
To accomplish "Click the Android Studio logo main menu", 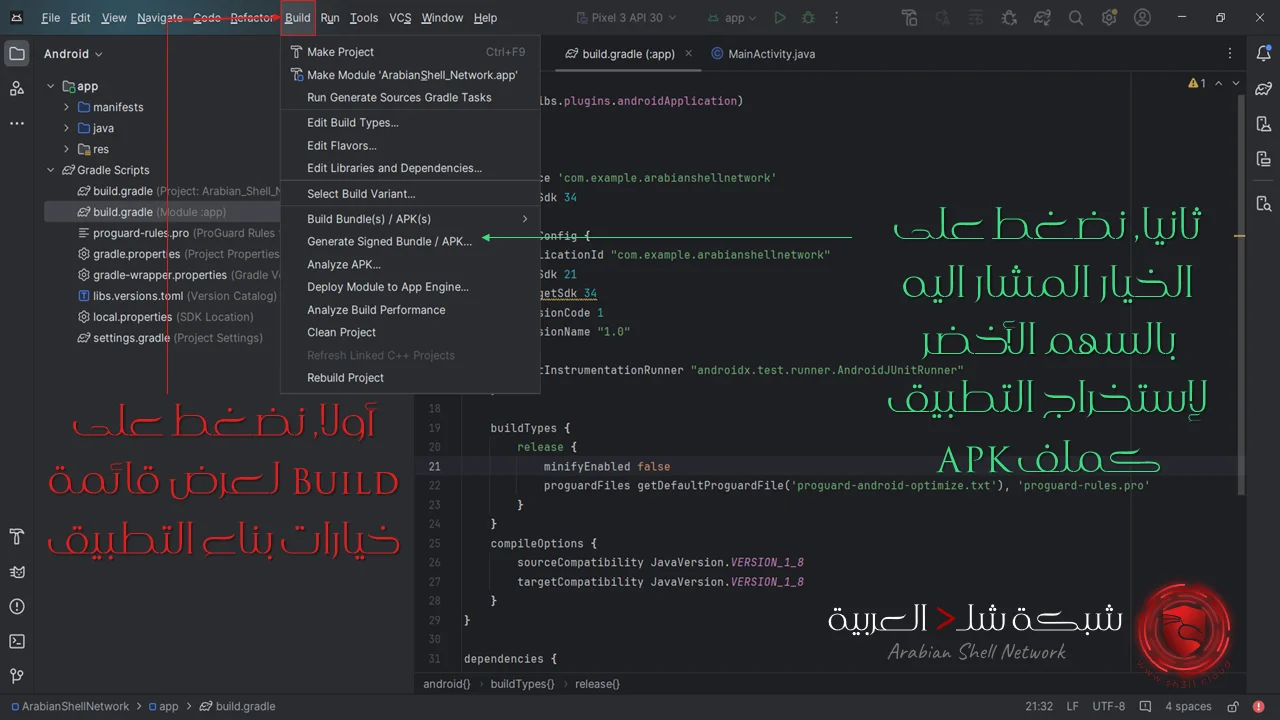I will click(x=17, y=18).
